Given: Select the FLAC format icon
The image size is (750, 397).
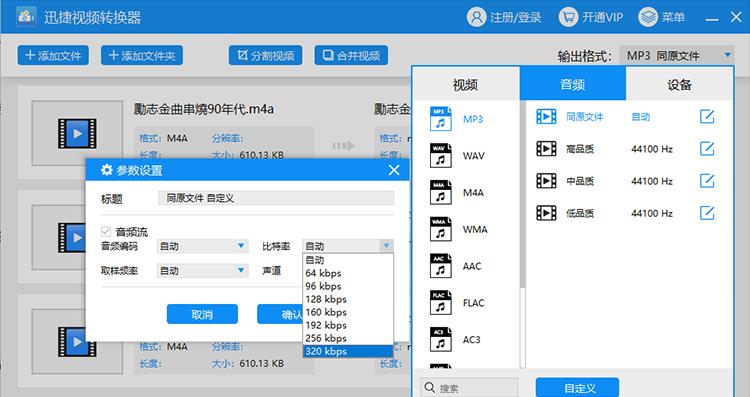Looking at the screenshot, I should [441, 302].
